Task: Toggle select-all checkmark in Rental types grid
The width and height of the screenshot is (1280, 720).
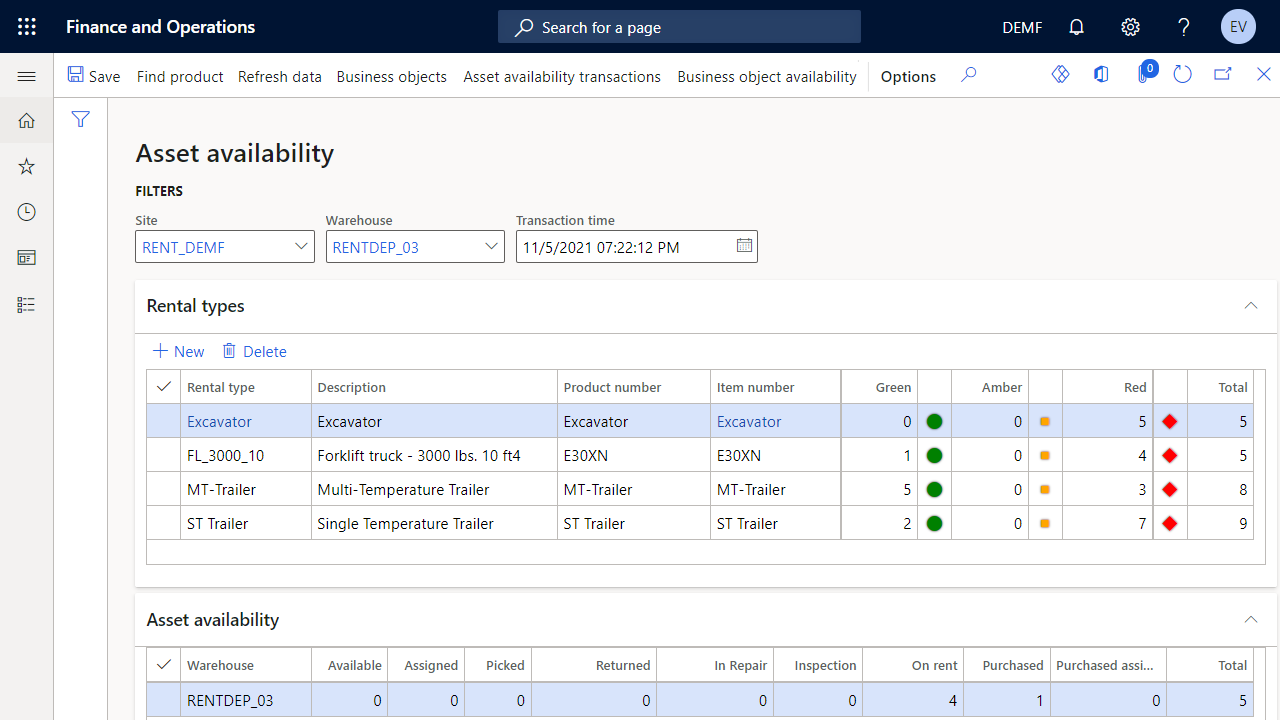Action: point(164,387)
